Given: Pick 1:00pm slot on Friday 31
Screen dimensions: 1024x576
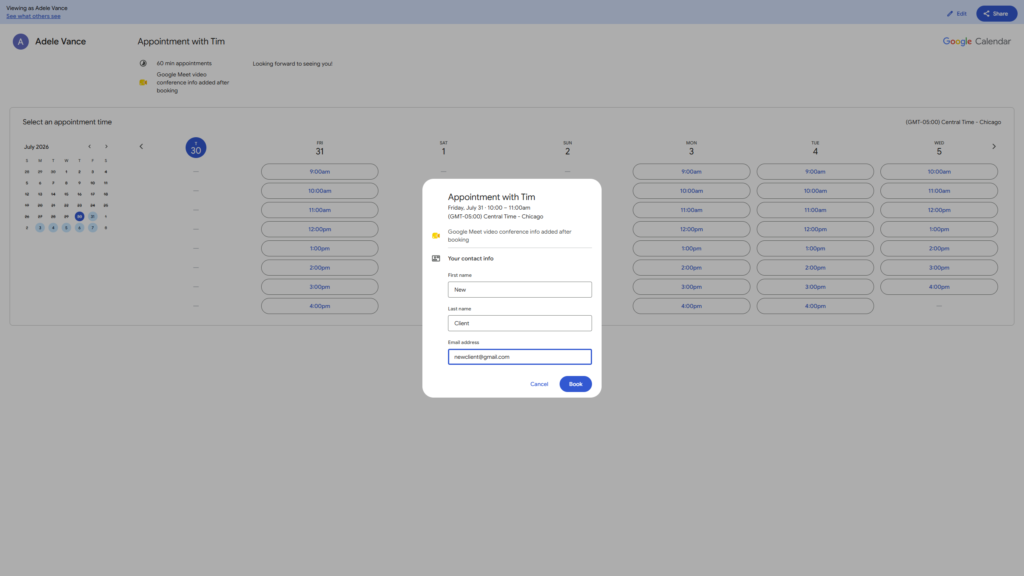Looking at the screenshot, I should [x=319, y=248].
